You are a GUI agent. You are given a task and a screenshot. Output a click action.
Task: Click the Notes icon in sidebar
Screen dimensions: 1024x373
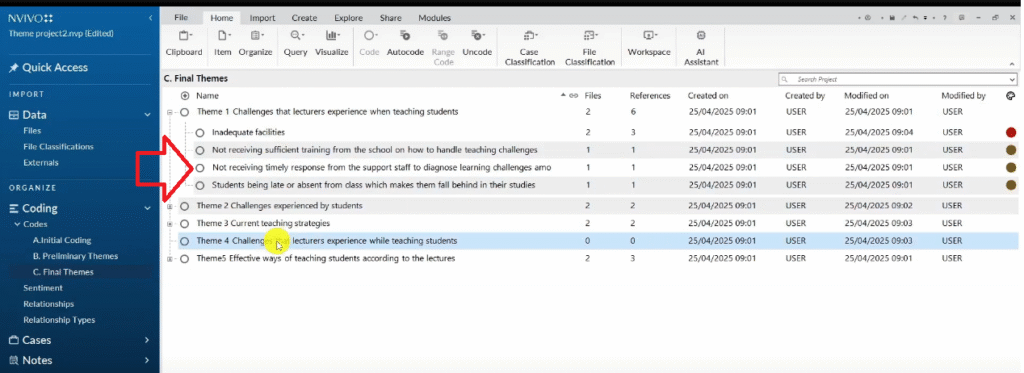tap(13, 360)
